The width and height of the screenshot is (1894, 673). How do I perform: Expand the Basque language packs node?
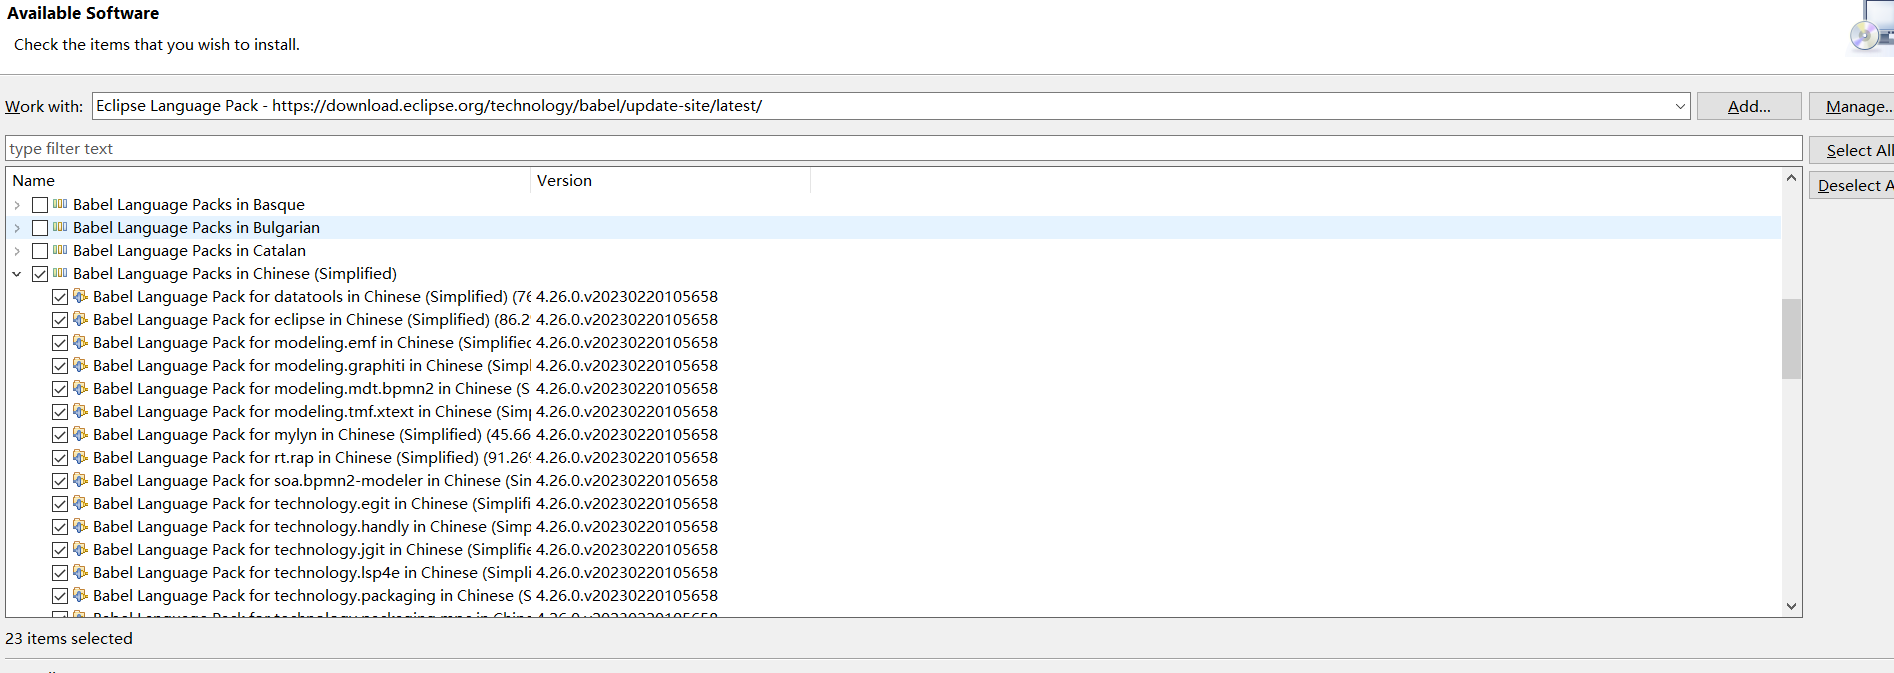[17, 205]
